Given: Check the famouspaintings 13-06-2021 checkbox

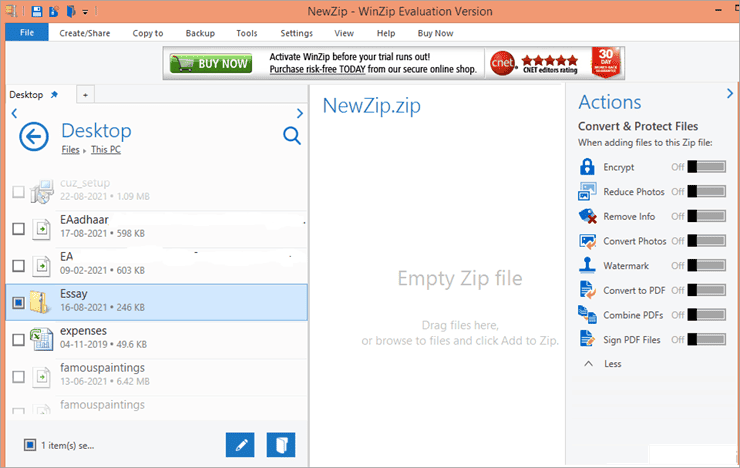Looking at the screenshot, I should tap(18, 376).
